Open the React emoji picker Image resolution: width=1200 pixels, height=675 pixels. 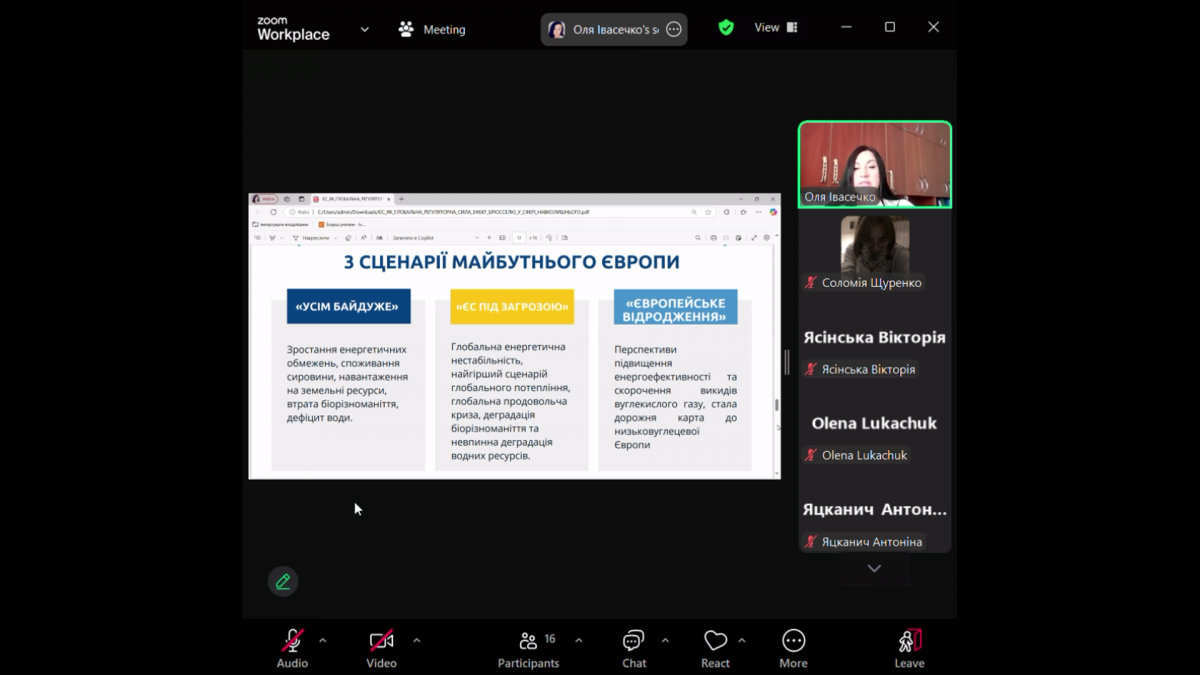pyautogui.click(x=715, y=640)
